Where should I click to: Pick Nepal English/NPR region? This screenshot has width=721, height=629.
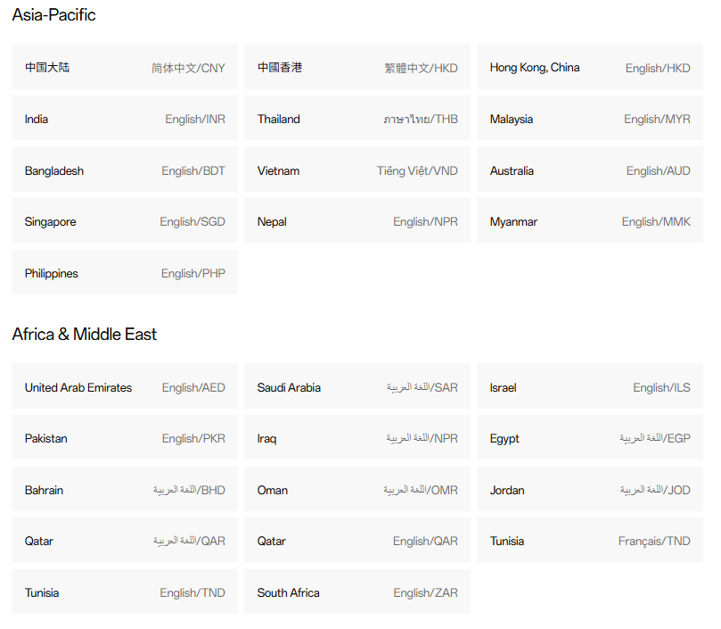(x=357, y=221)
